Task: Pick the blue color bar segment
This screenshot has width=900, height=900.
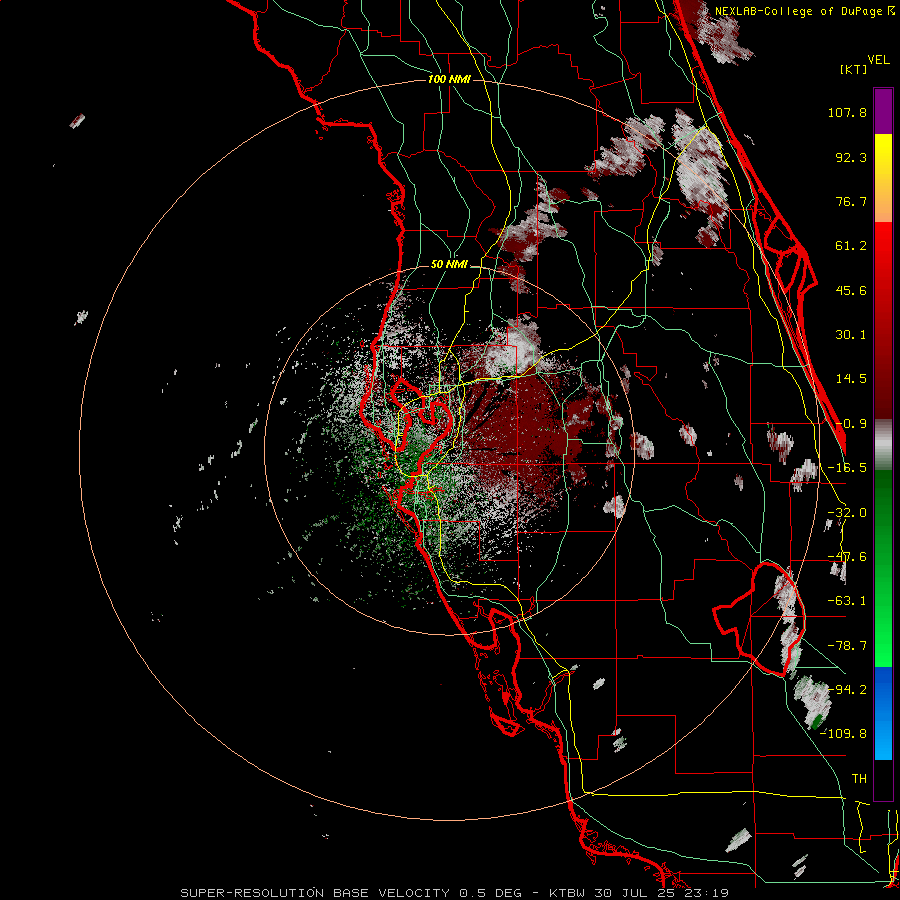Action: pyautogui.click(x=883, y=713)
